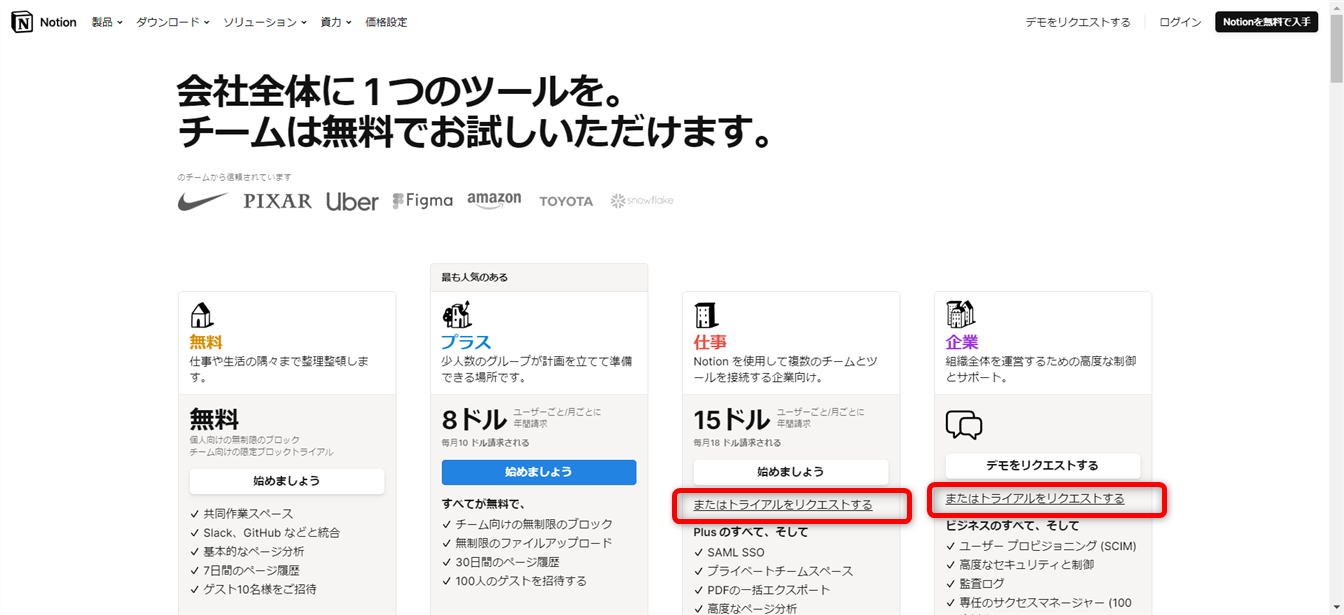Click the Figma logo
The width and height of the screenshot is (1344, 615).
click(x=422, y=201)
